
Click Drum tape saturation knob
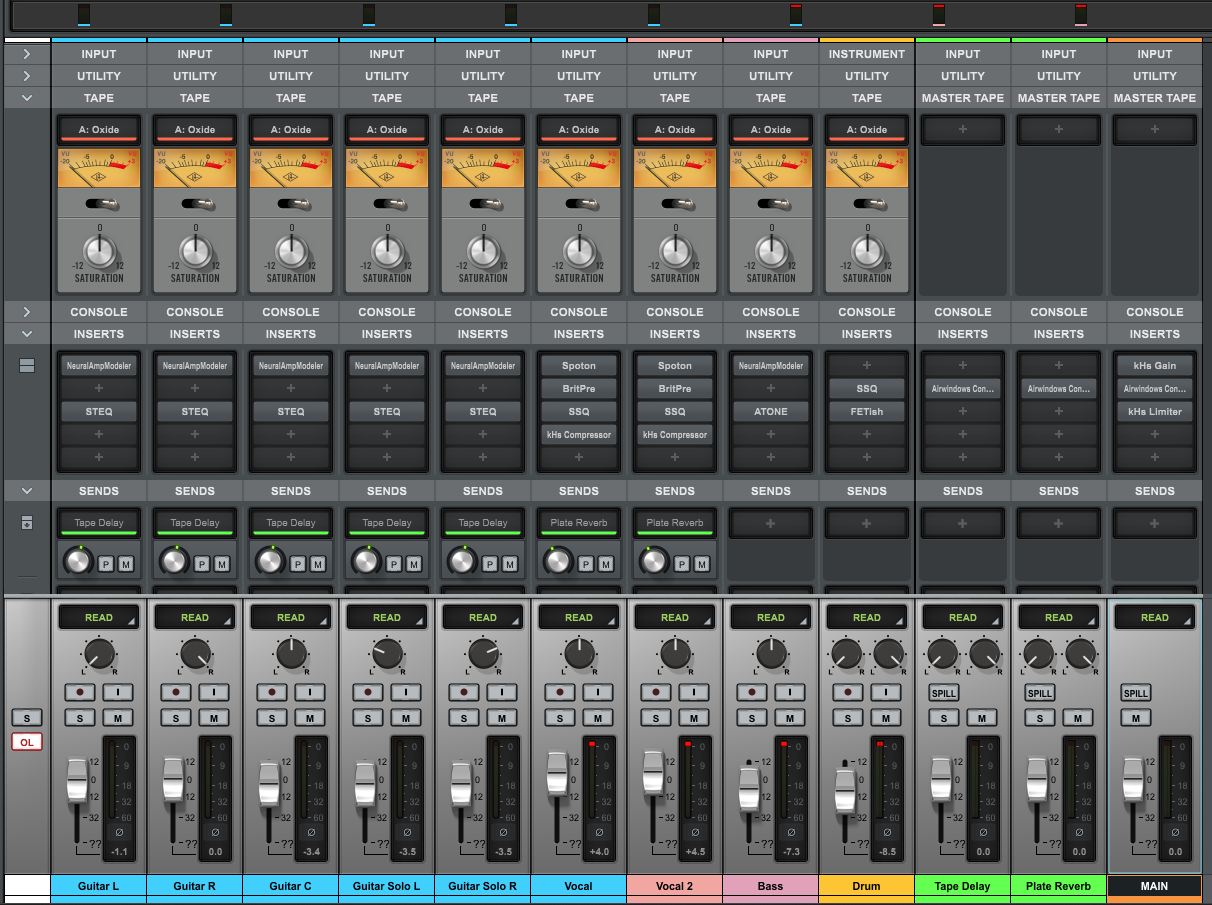867,251
